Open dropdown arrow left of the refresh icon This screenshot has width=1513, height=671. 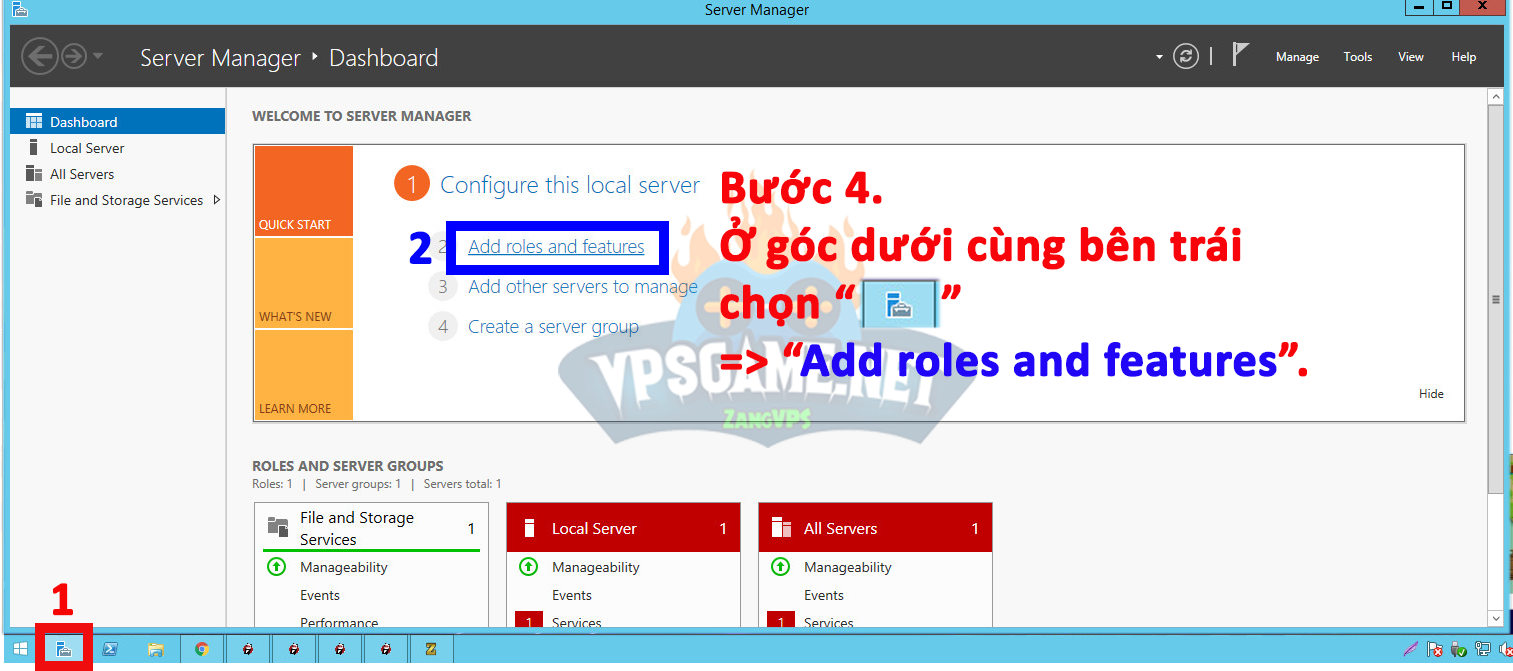(1159, 57)
